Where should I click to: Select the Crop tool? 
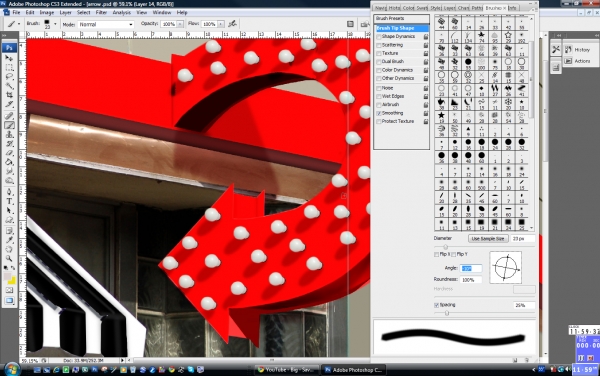point(9,95)
